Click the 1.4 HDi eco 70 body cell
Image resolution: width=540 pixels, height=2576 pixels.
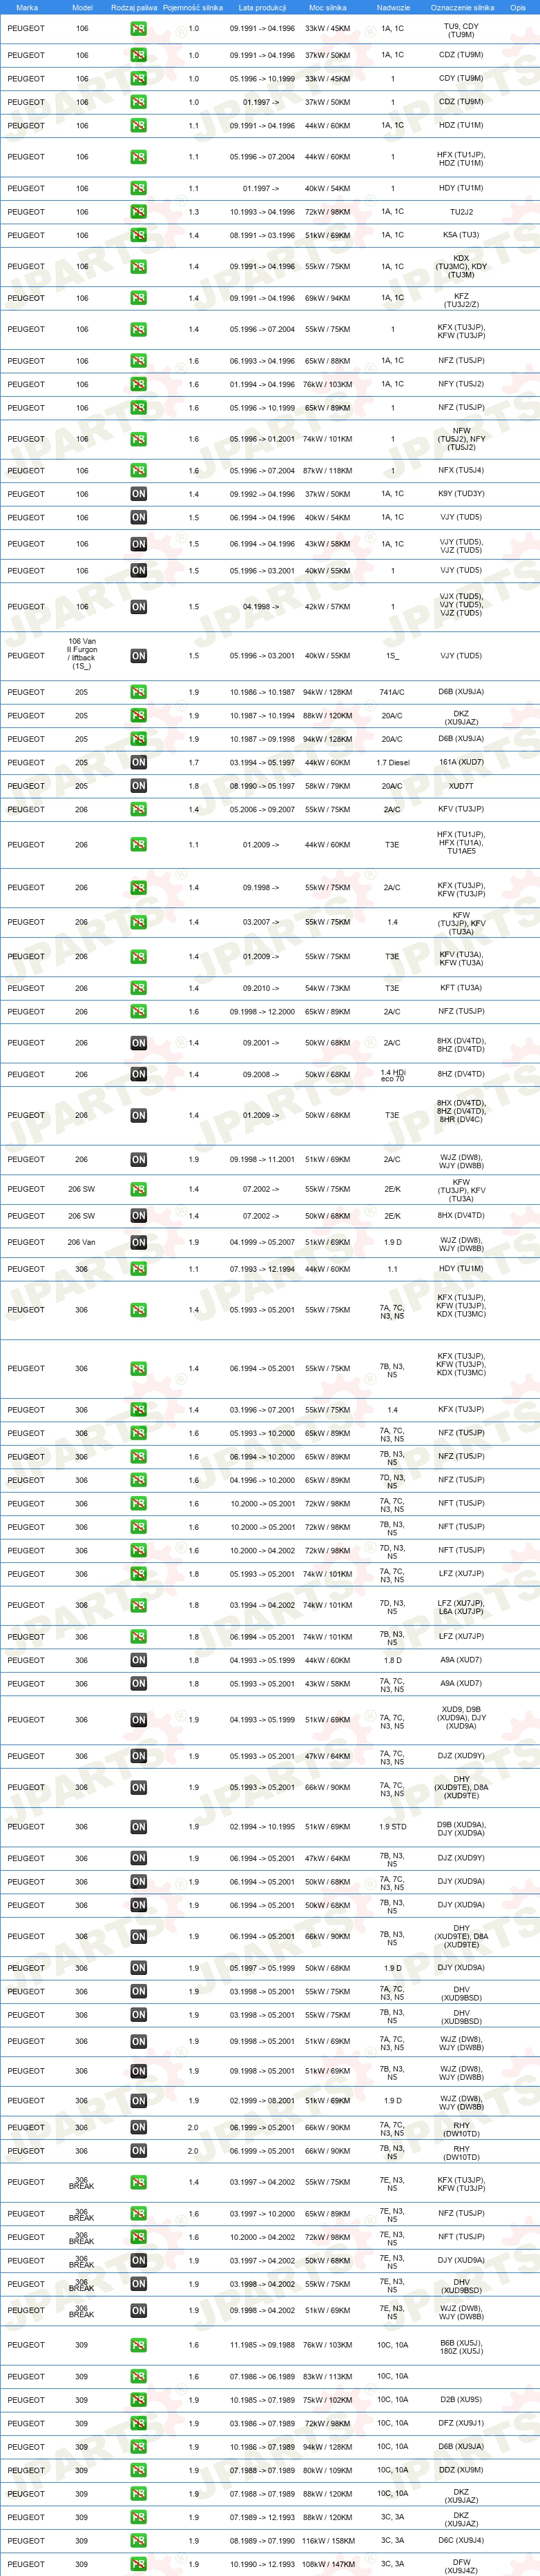[x=393, y=1075]
